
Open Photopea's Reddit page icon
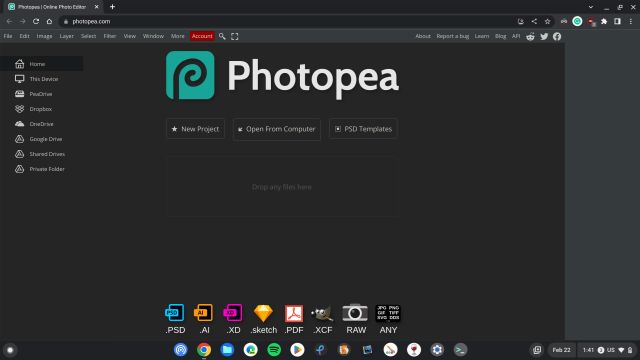(x=530, y=36)
